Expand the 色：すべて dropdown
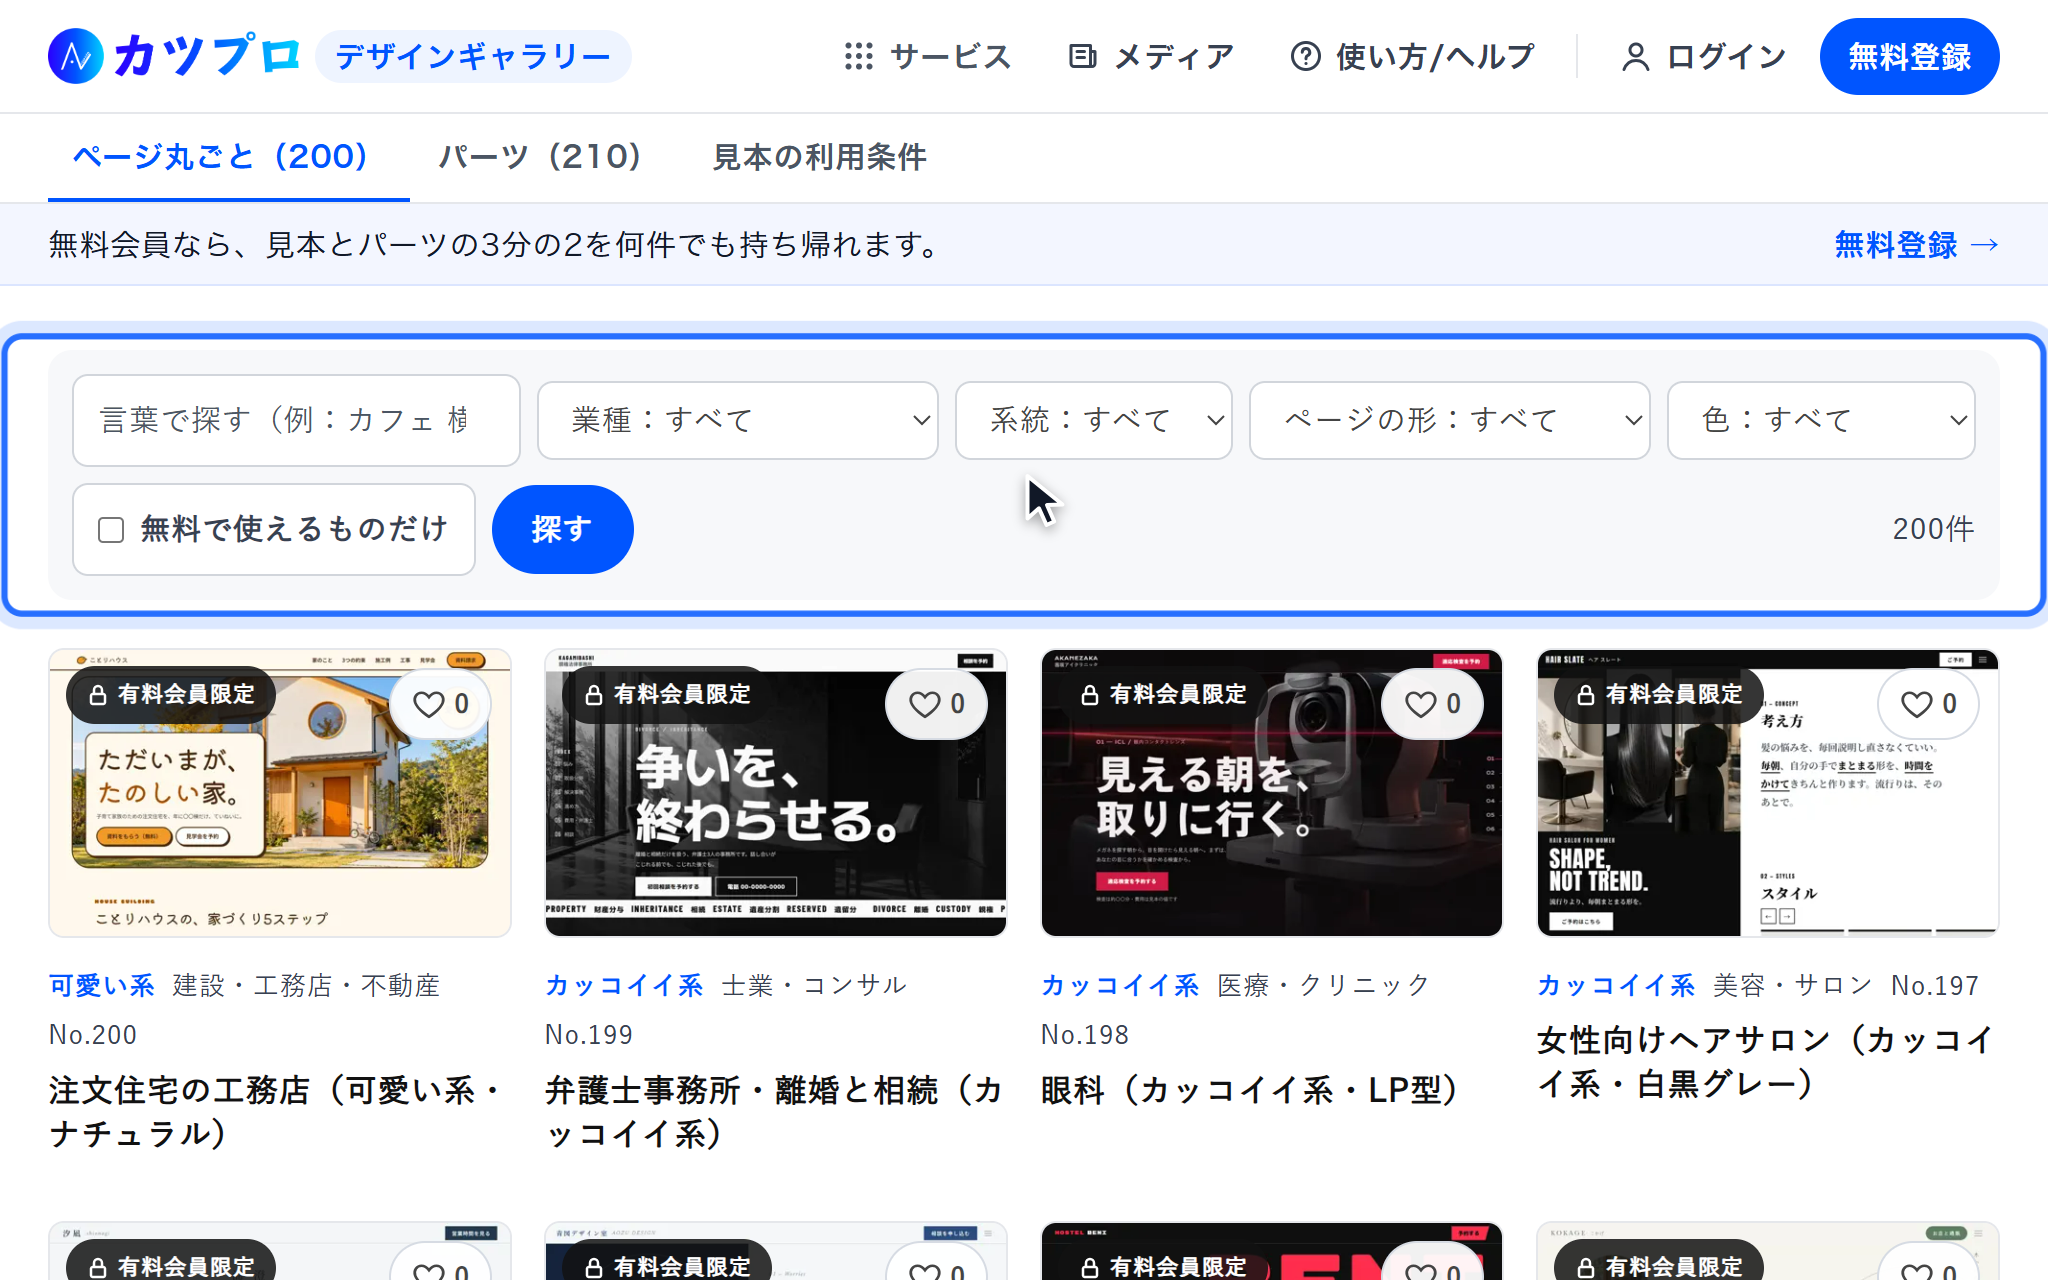 (1821, 420)
